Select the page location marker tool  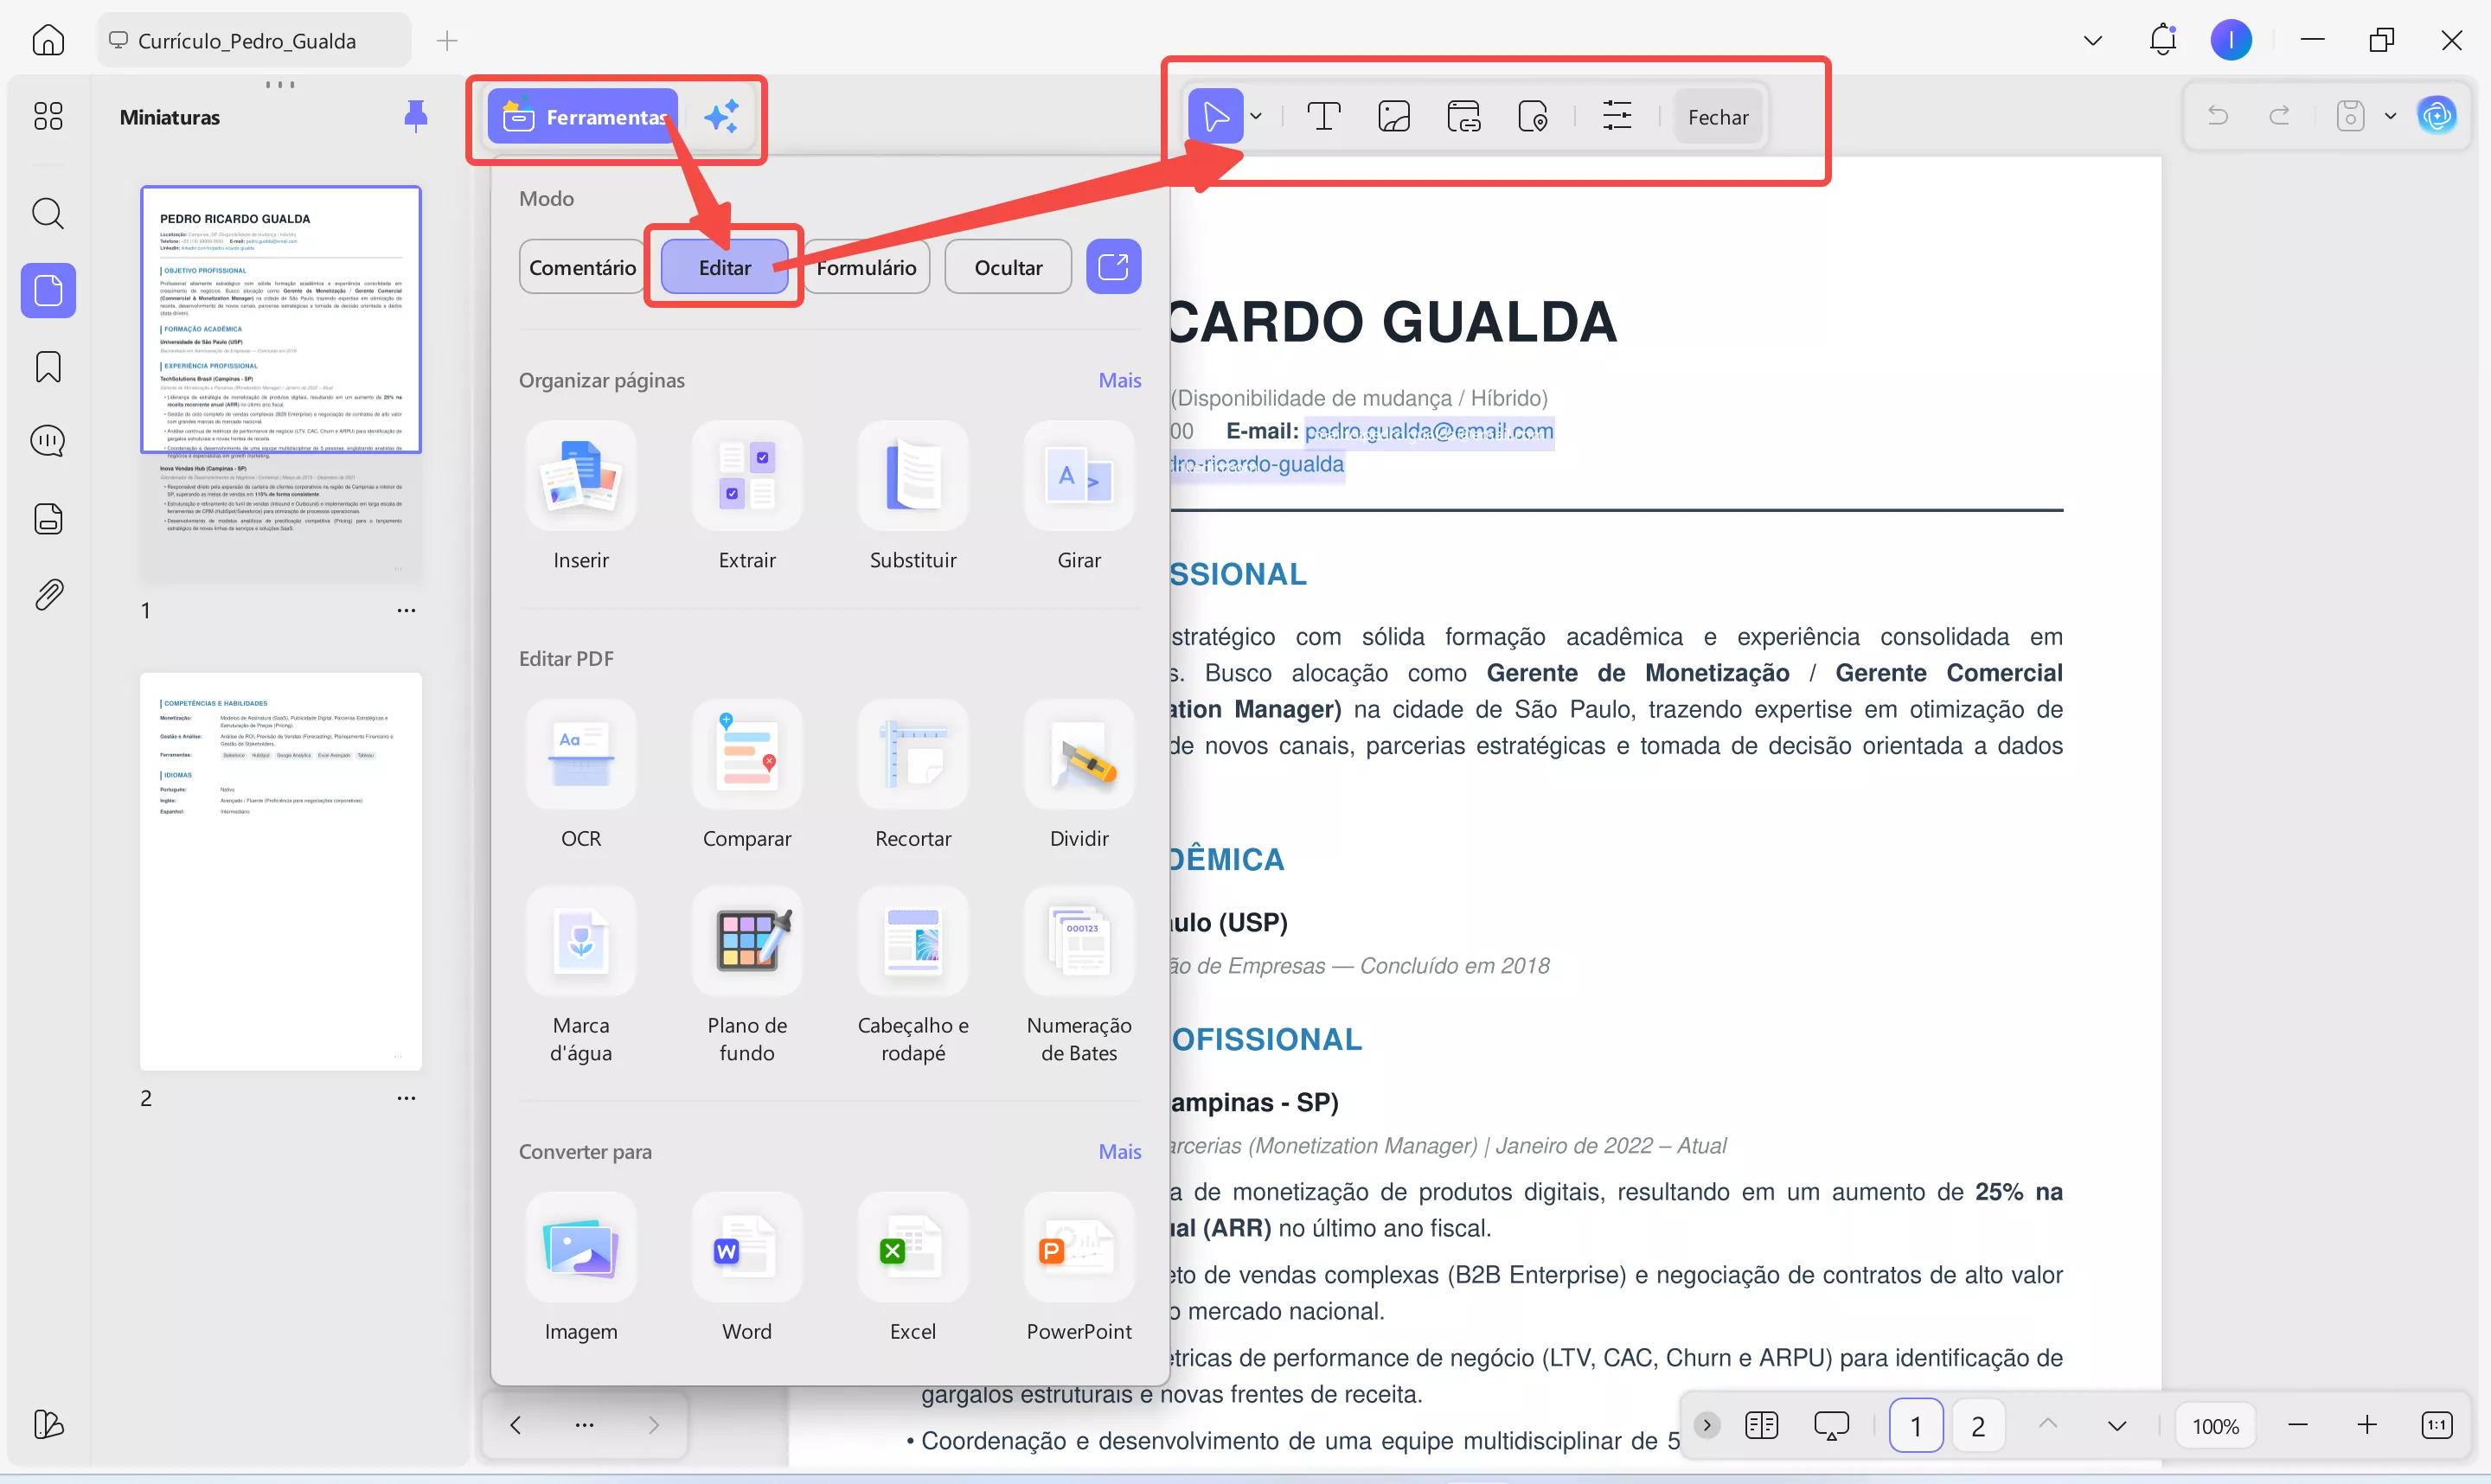pos(1533,117)
